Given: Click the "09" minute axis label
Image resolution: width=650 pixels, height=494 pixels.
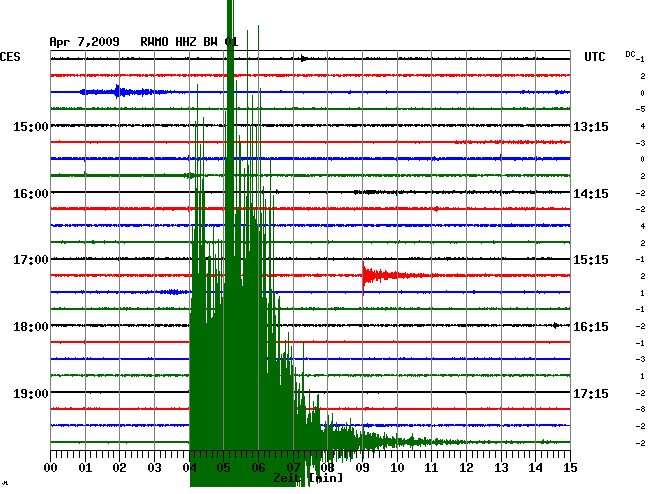Looking at the screenshot, I should click(x=362, y=468).
